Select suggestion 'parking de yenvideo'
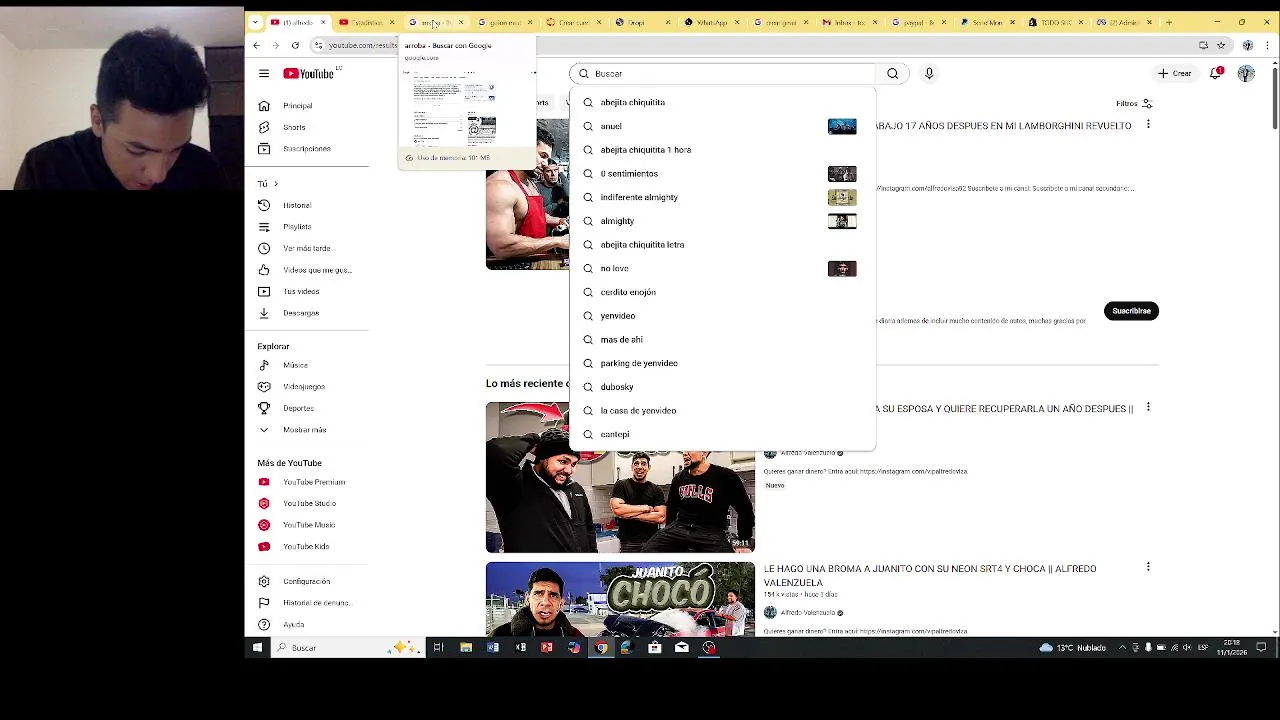Viewport: 1280px width, 720px height. [722, 363]
